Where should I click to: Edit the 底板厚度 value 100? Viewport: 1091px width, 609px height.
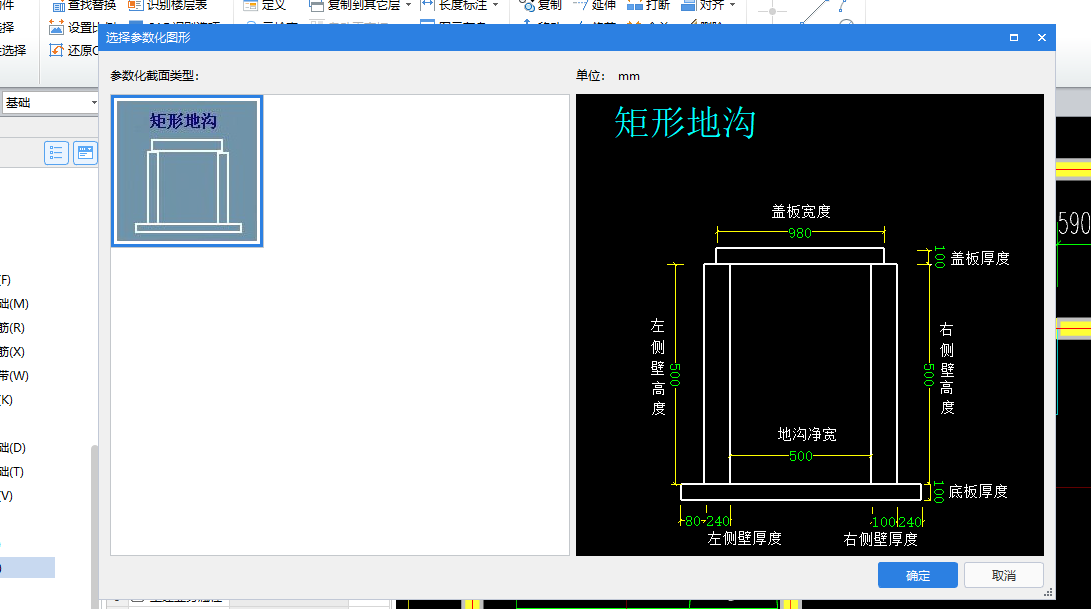pyautogui.click(x=939, y=491)
